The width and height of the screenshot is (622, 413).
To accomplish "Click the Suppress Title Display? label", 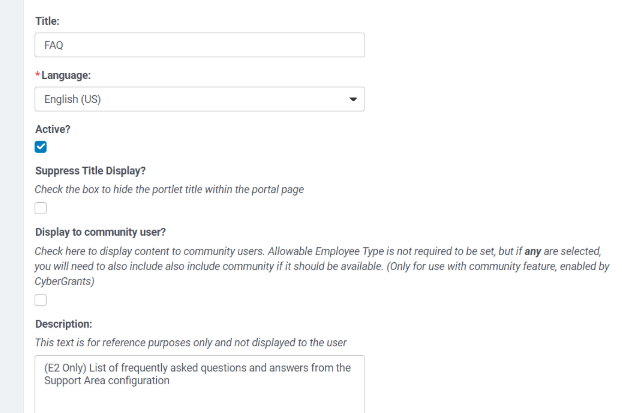I will point(90,171).
